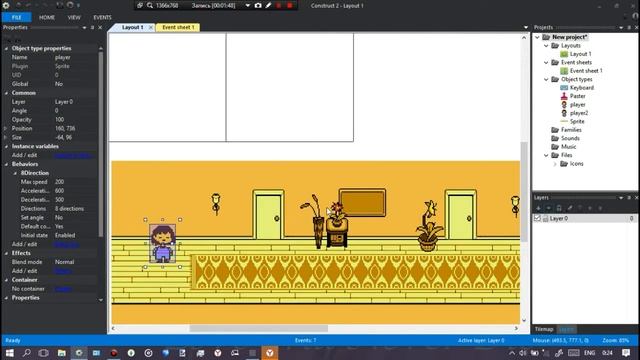640x360 pixels.
Task: Click the add layer plus icon
Action: tap(538, 208)
